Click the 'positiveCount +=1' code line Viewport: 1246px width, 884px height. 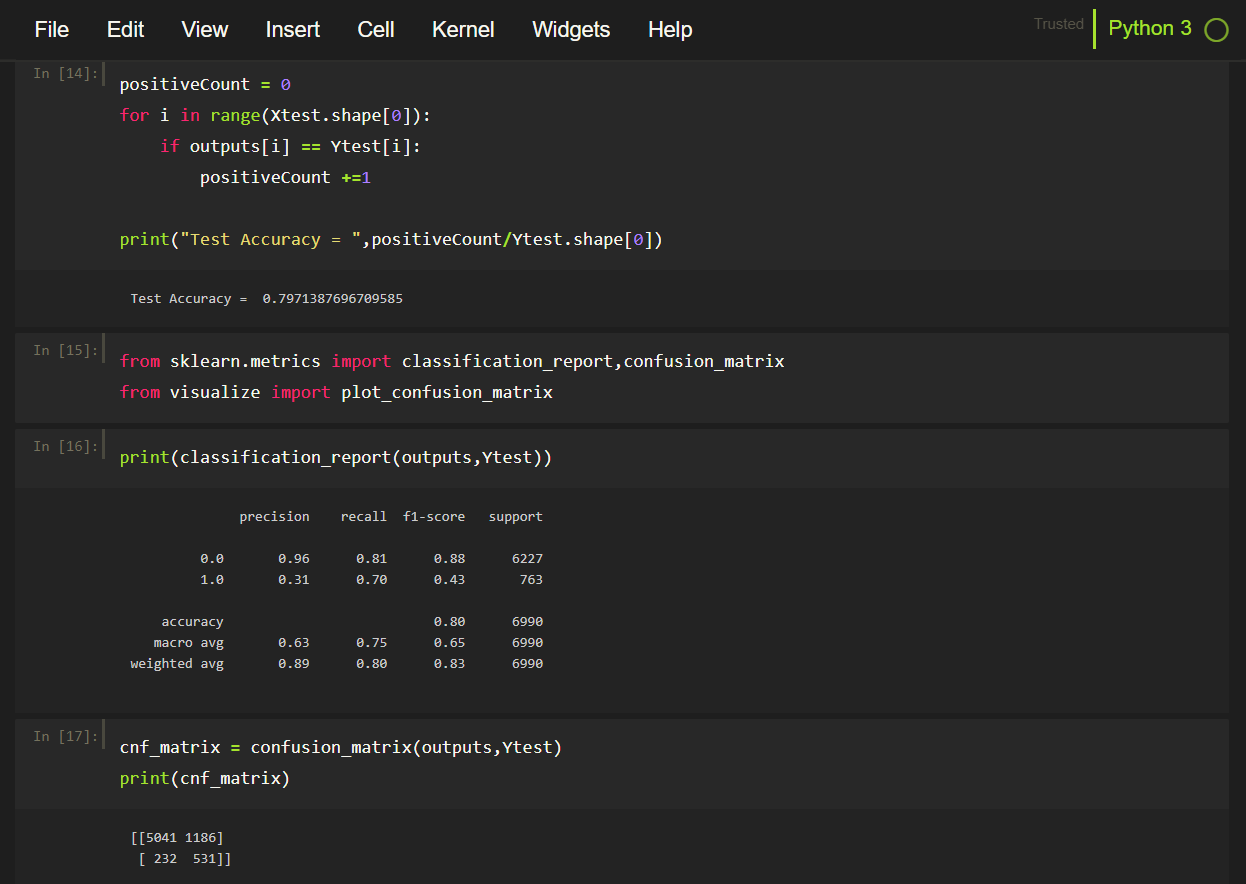point(286,177)
